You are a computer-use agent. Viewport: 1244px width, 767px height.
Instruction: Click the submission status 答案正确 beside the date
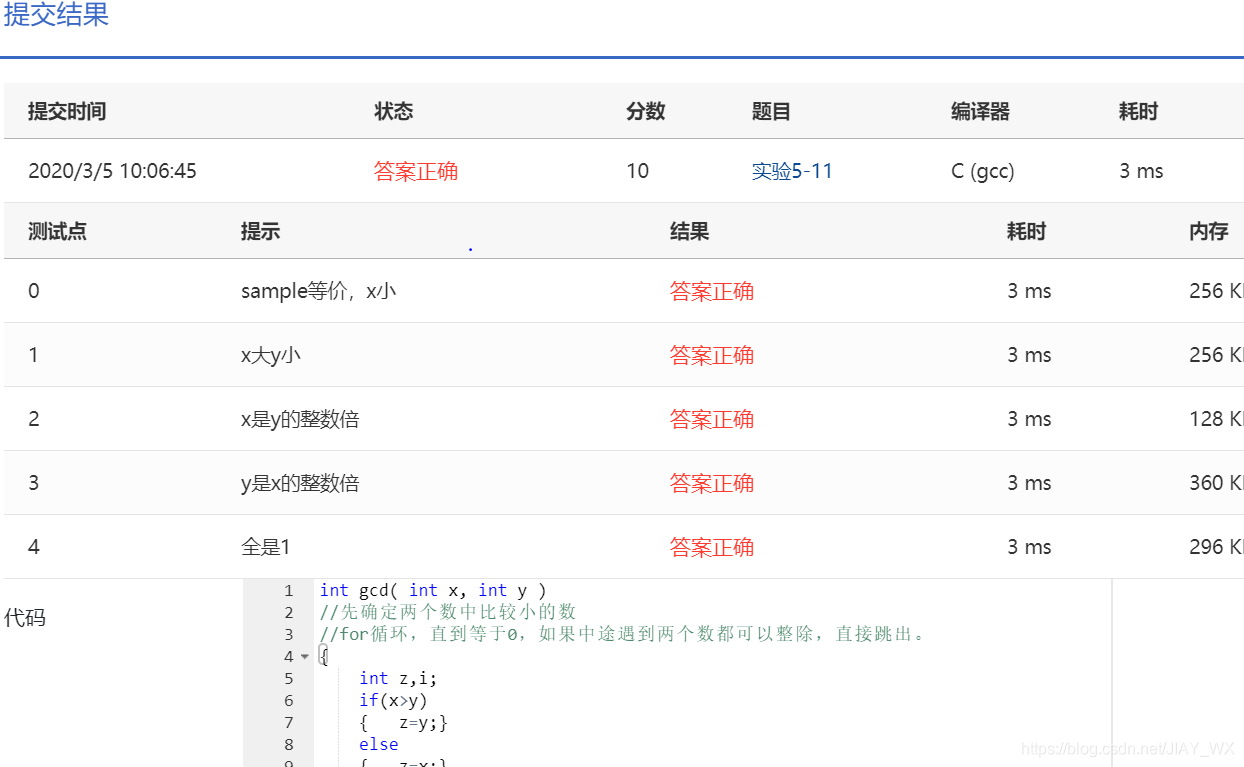[416, 171]
